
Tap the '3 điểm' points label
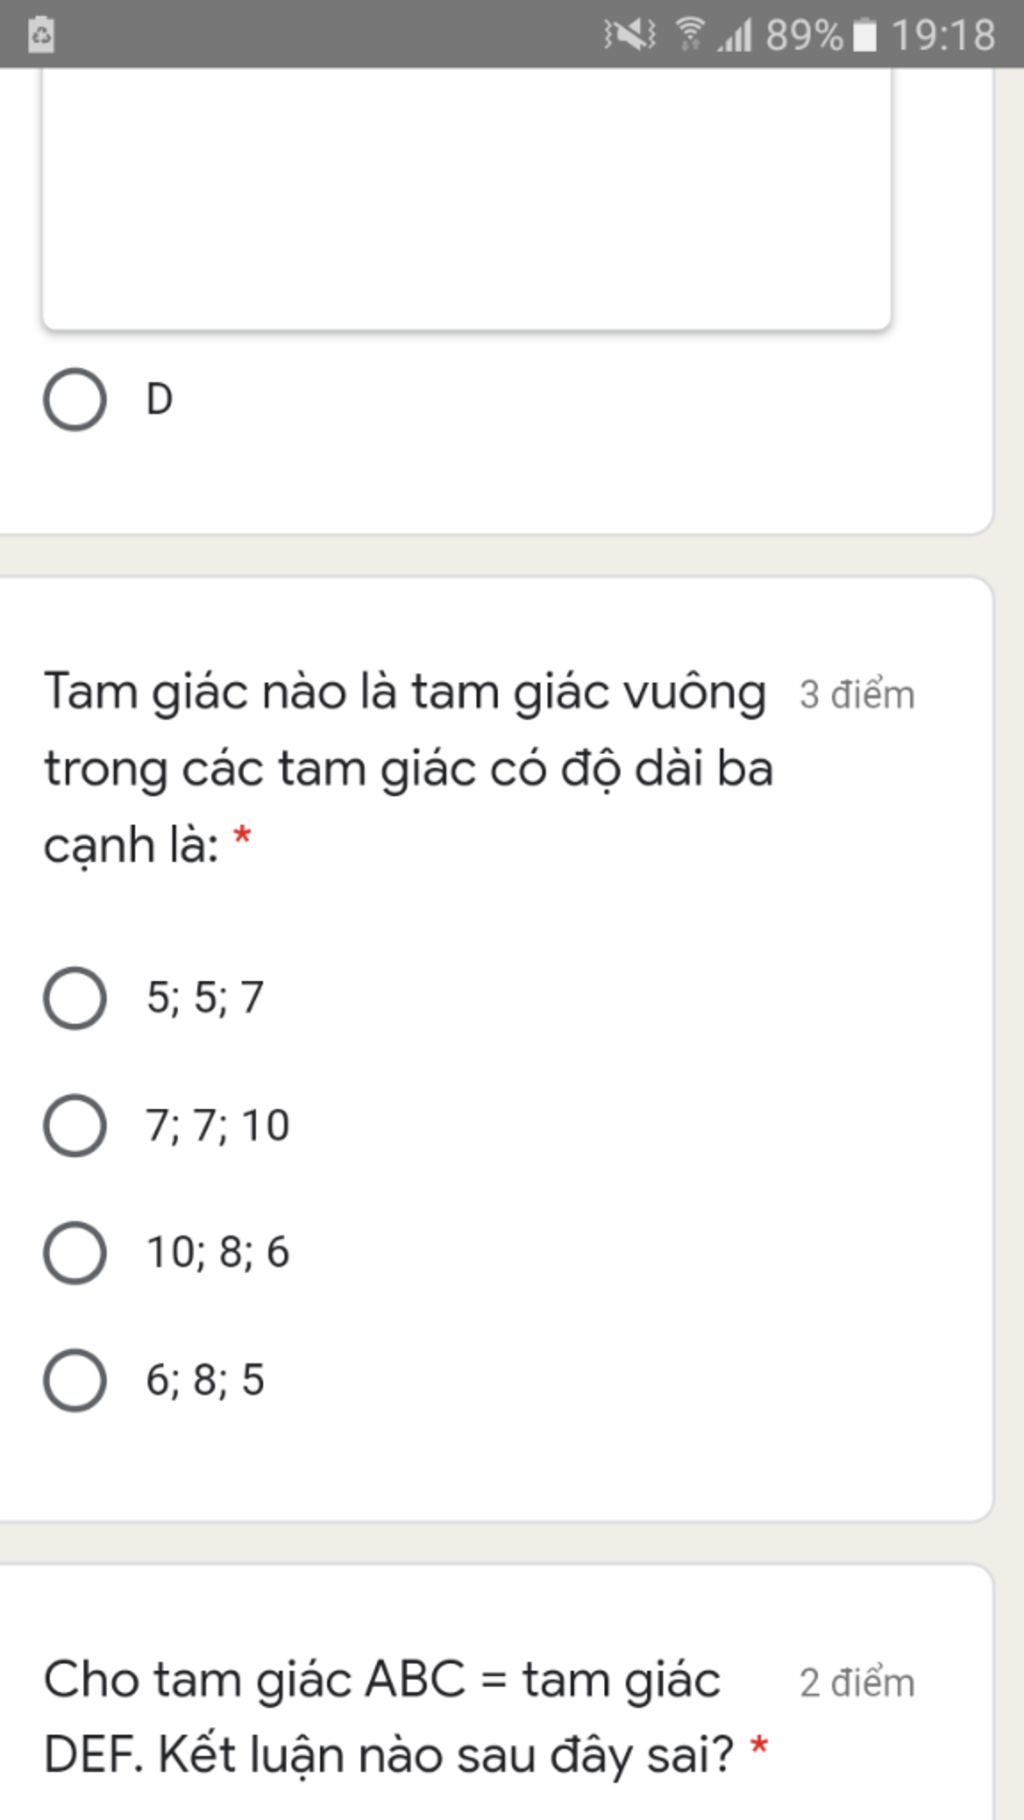(857, 695)
